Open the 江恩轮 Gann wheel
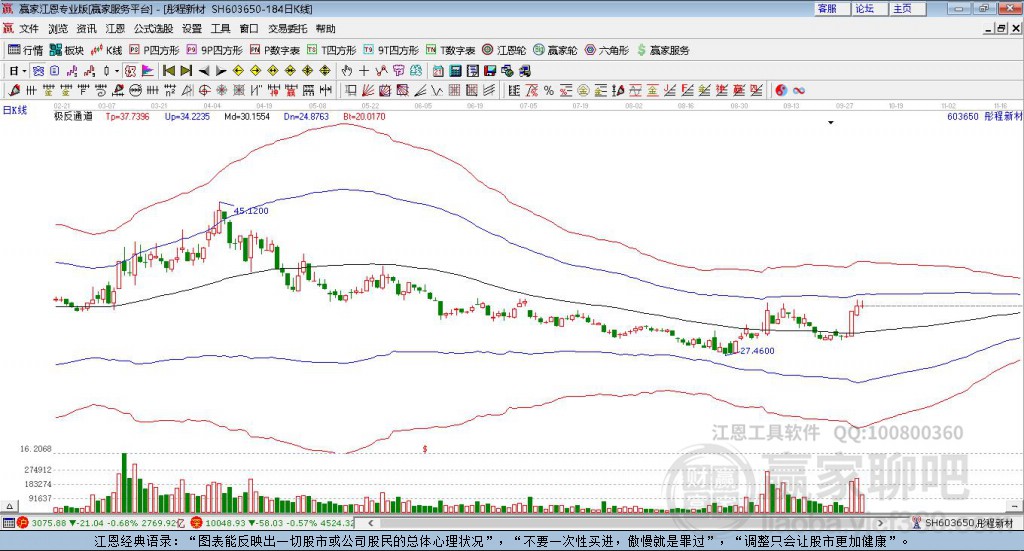This screenshot has height=551, width=1024. tap(504, 50)
